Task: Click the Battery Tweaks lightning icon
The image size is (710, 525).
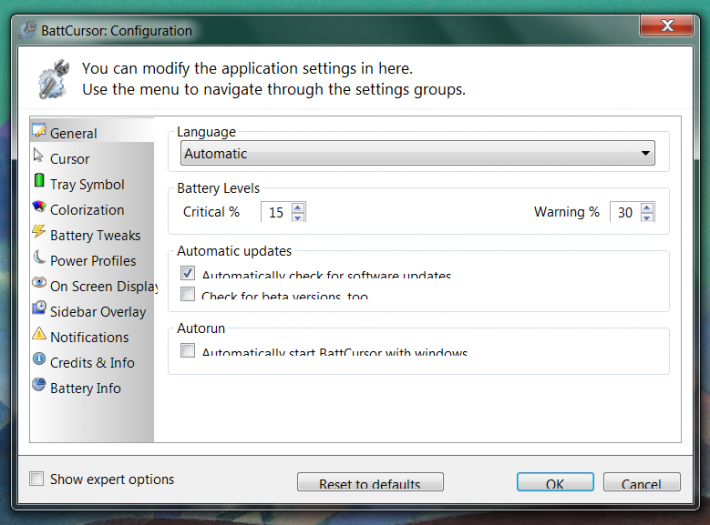Action: [39, 231]
